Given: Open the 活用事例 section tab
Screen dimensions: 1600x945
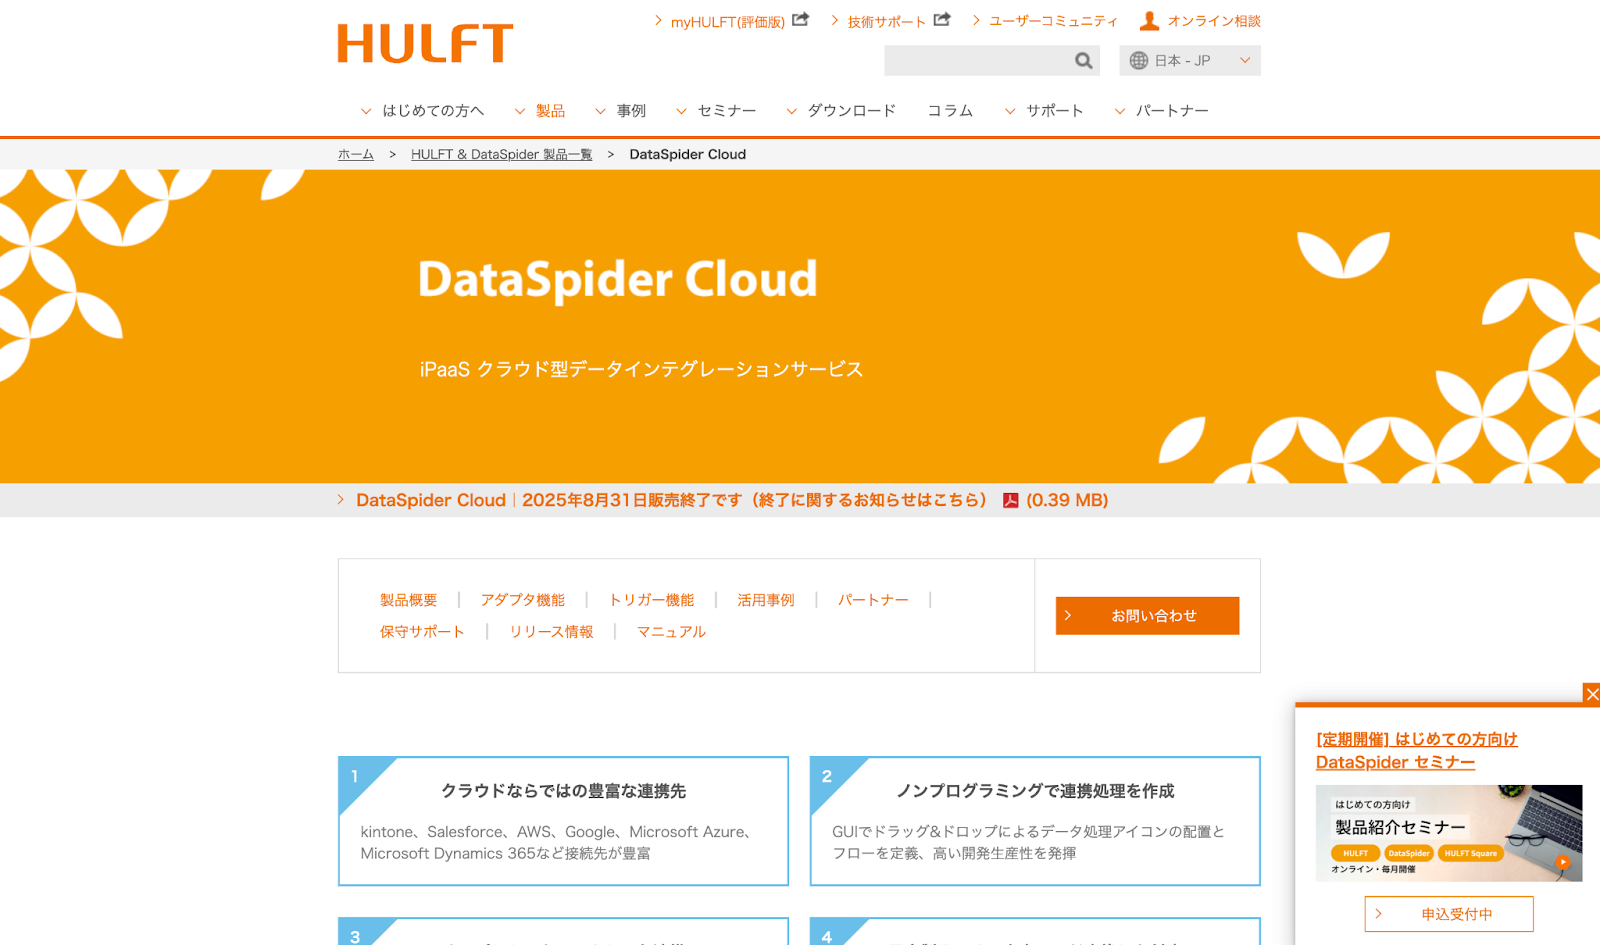Looking at the screenshot, I should coord(766,600).
